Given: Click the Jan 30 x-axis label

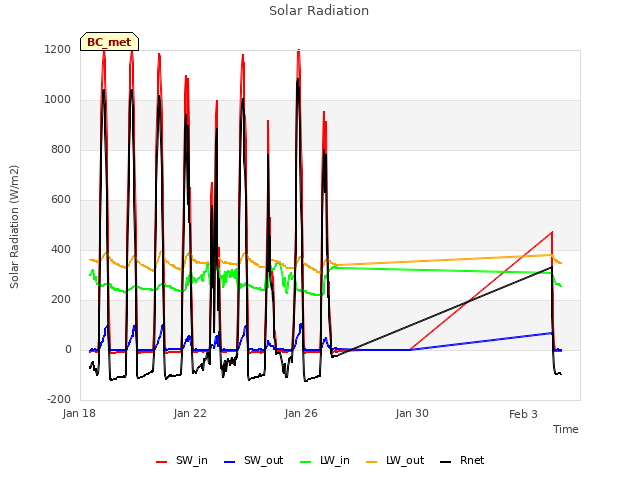Looking at the screenshot, I should (x=412, y=413).
